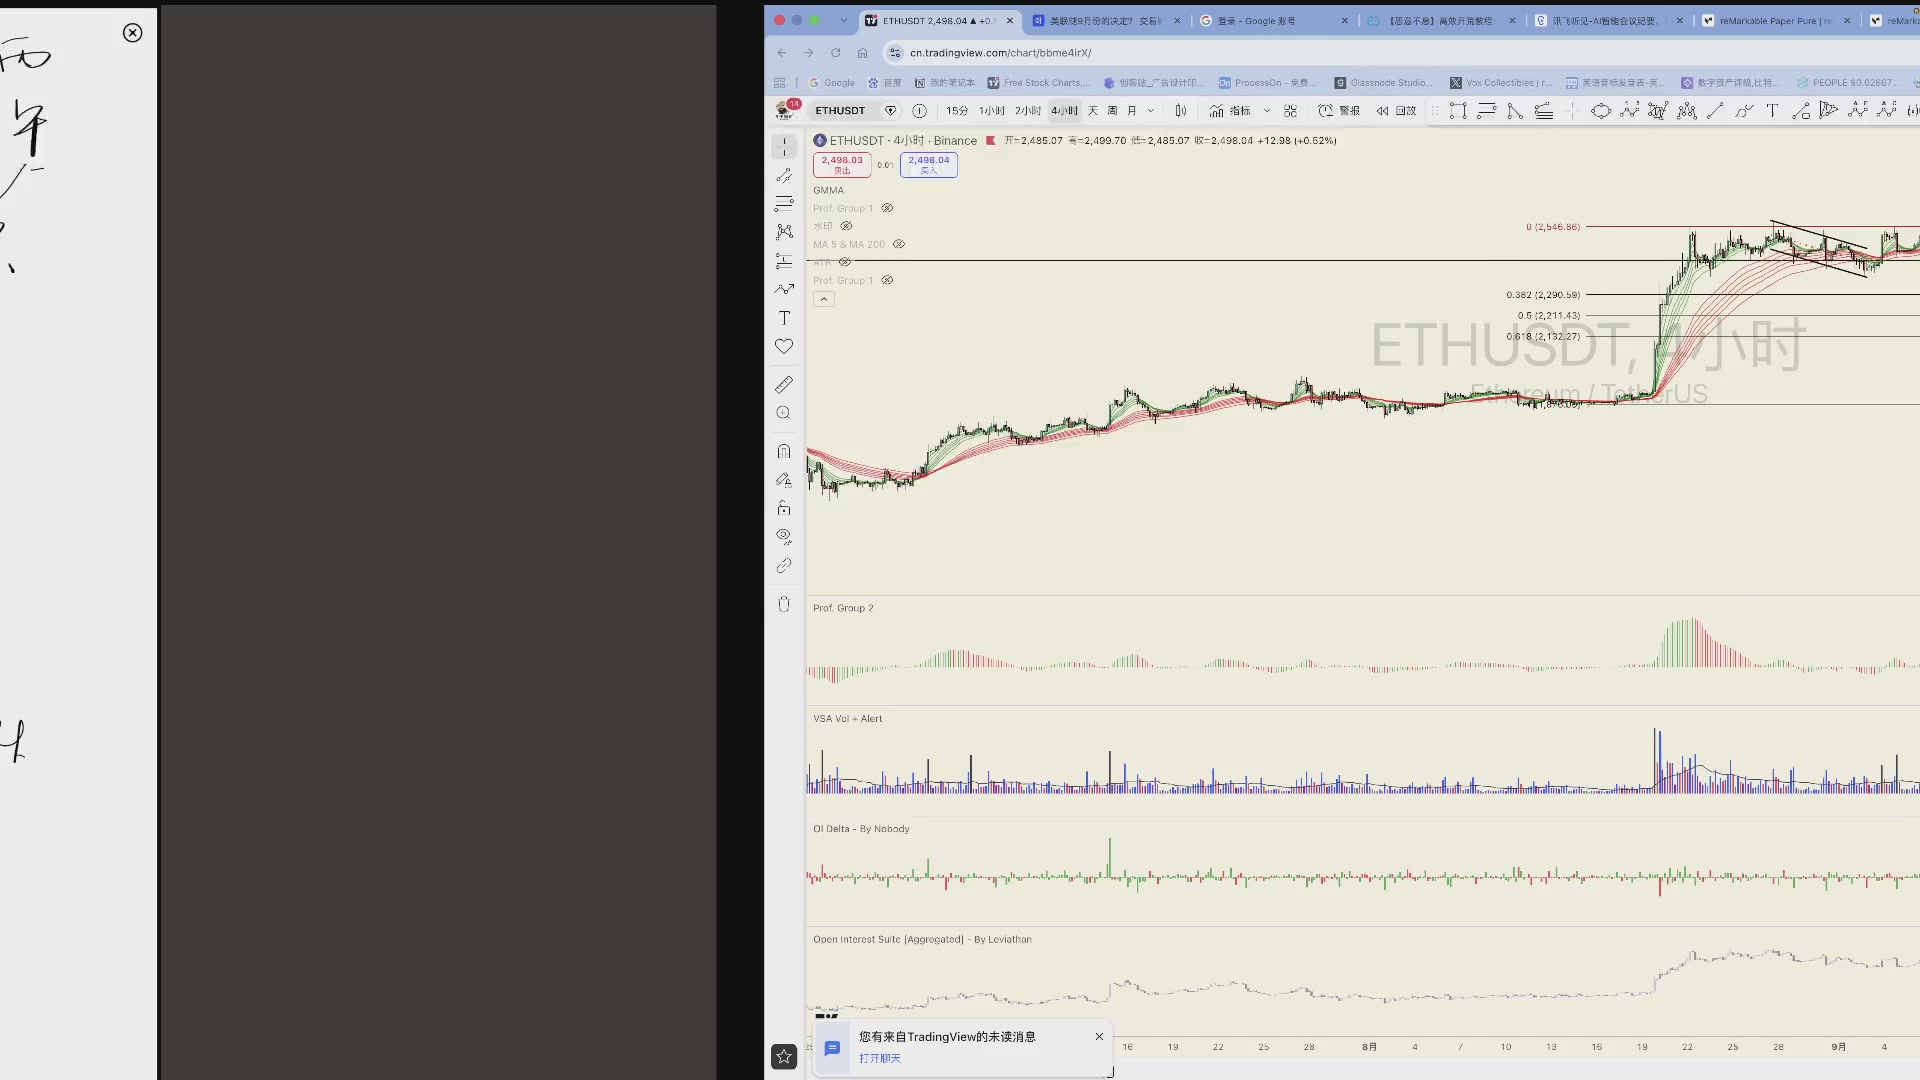This screenshot has height=1080, width=1920.
Task: Open the browser tab list chevron
Action: pos(843,20)
